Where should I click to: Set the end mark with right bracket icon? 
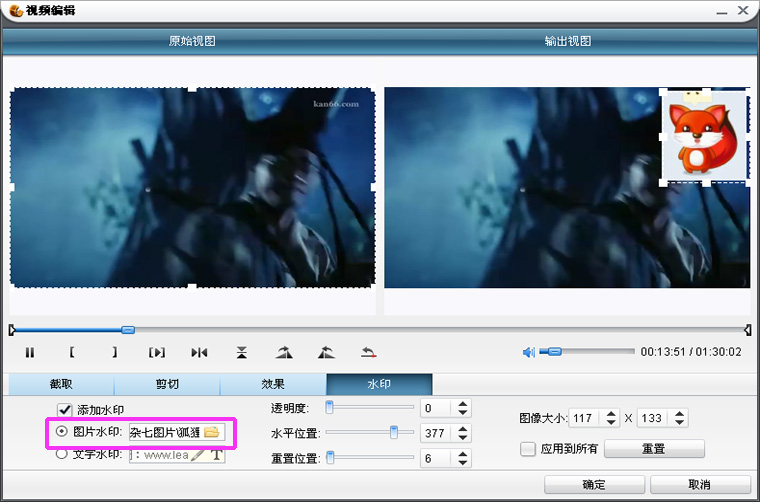114,352
